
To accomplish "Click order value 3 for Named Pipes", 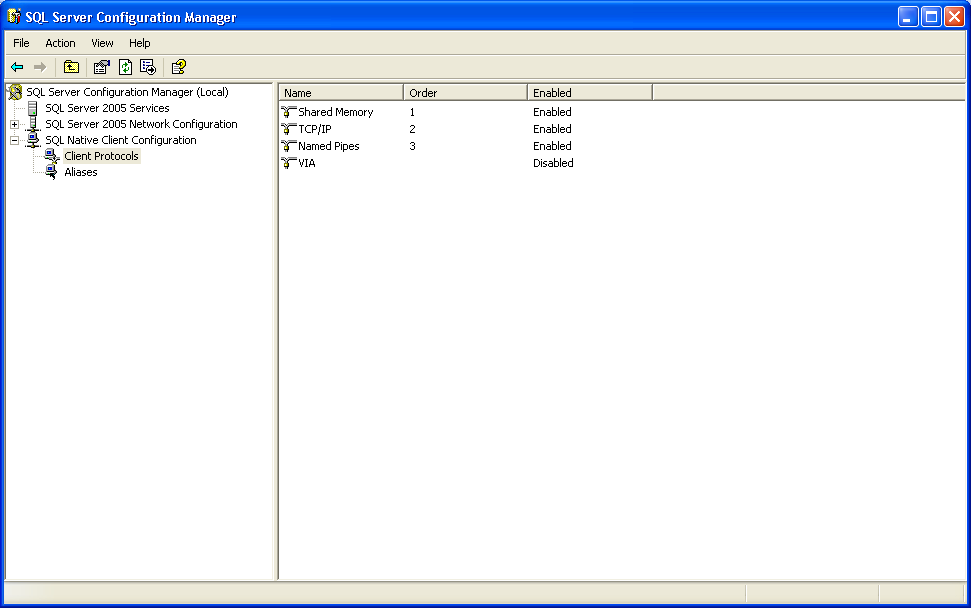I will point(412,146).
